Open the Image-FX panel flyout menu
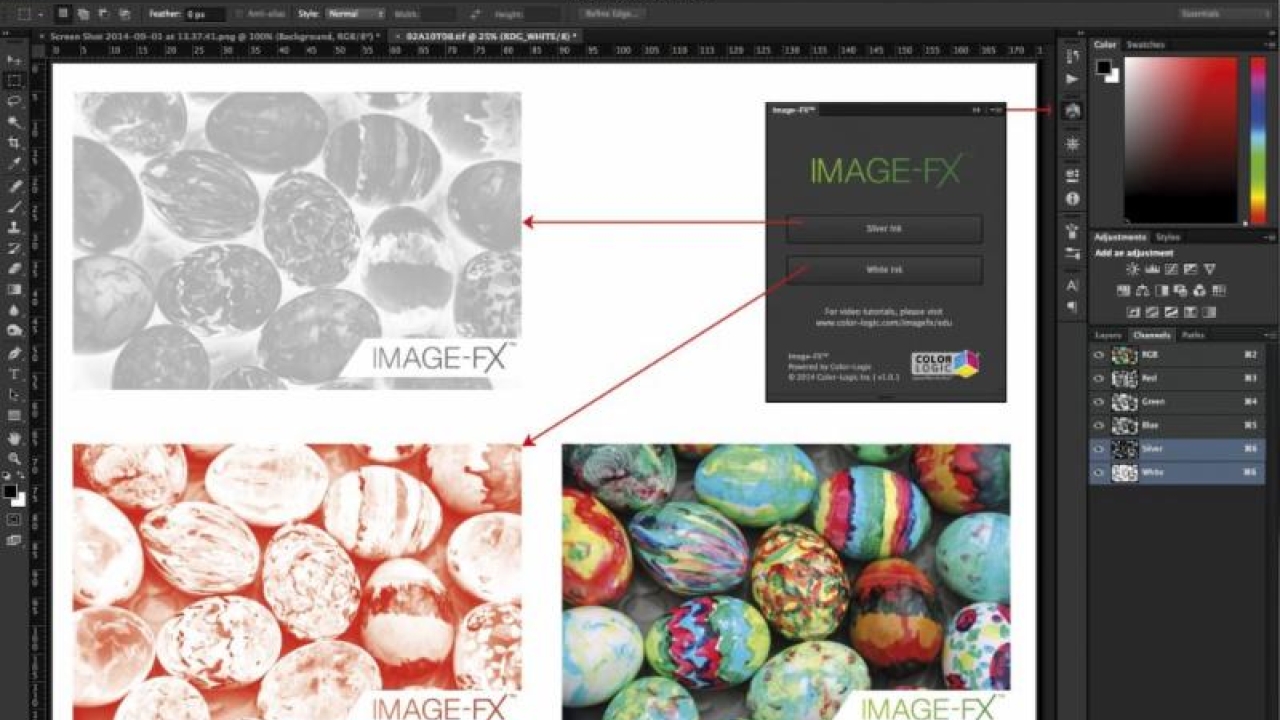Viewport: 1280px width, 720px height. [x=996, y=110]
